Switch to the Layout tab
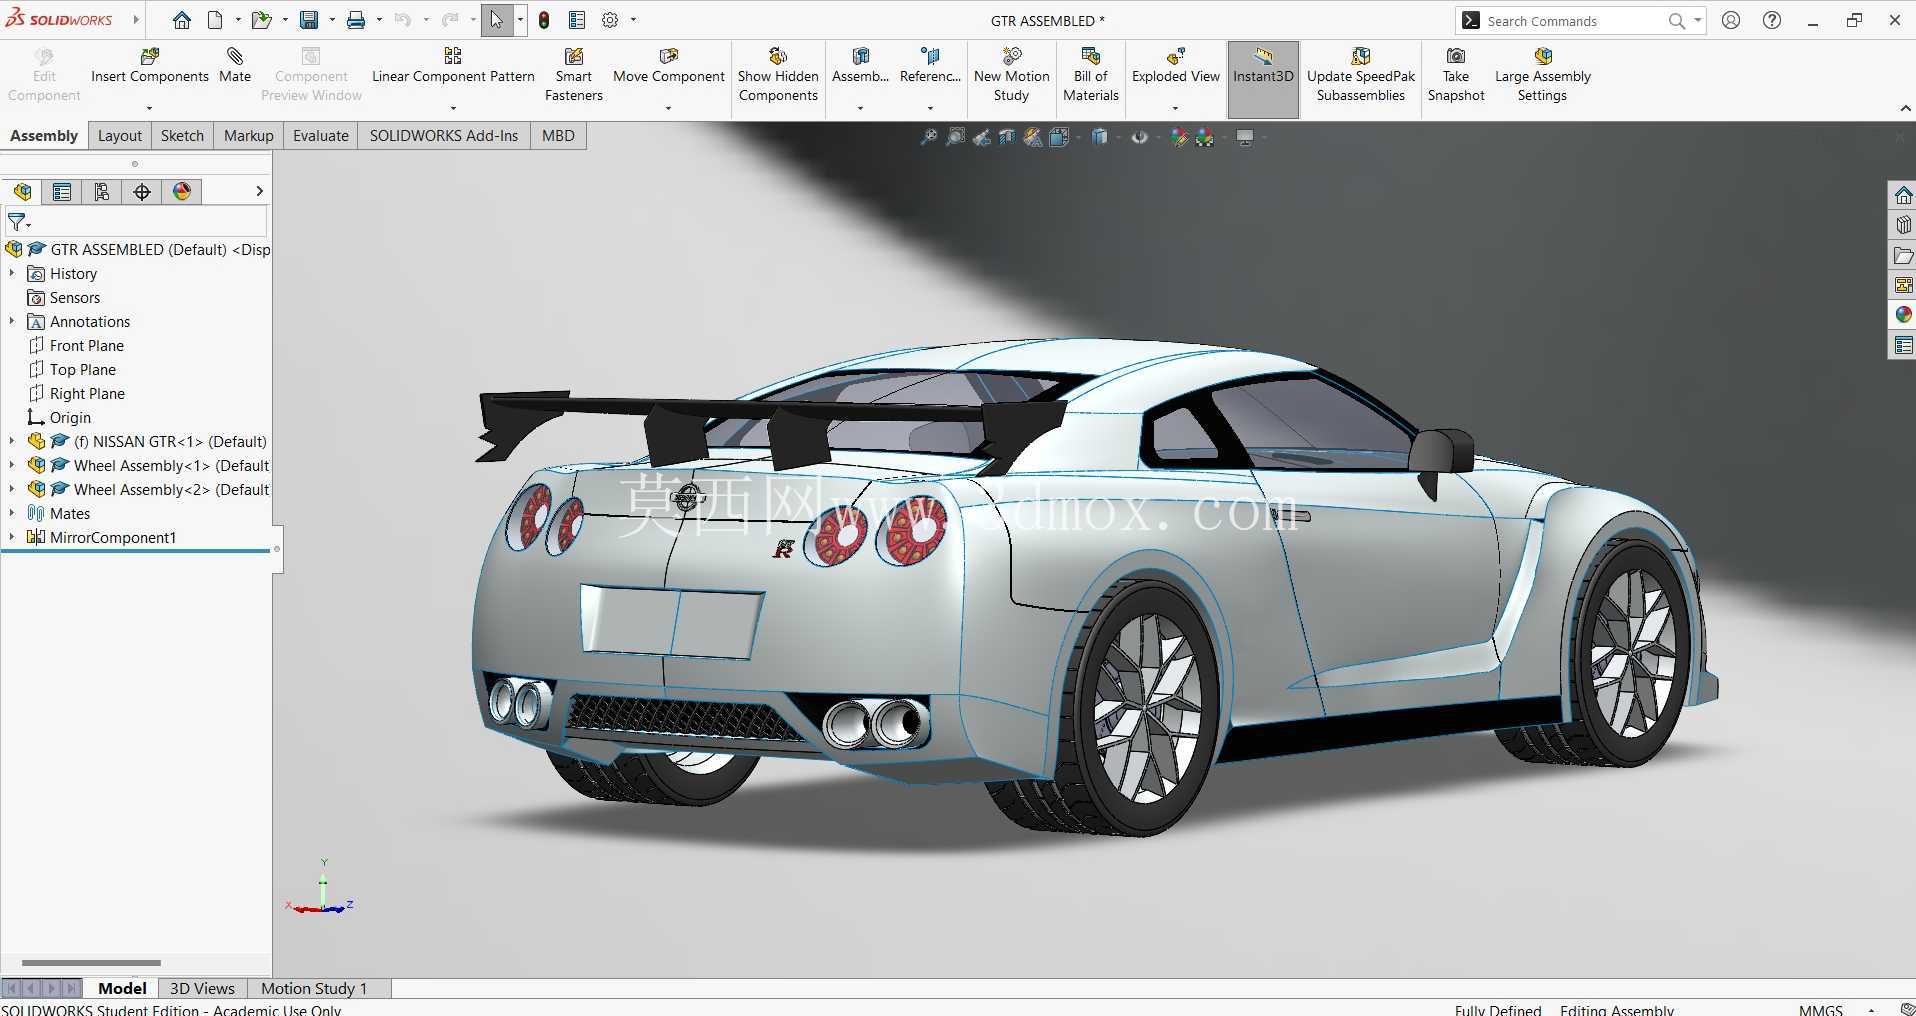Image resolution: width=1916 pixels, height=1016 pixels. 120,136
